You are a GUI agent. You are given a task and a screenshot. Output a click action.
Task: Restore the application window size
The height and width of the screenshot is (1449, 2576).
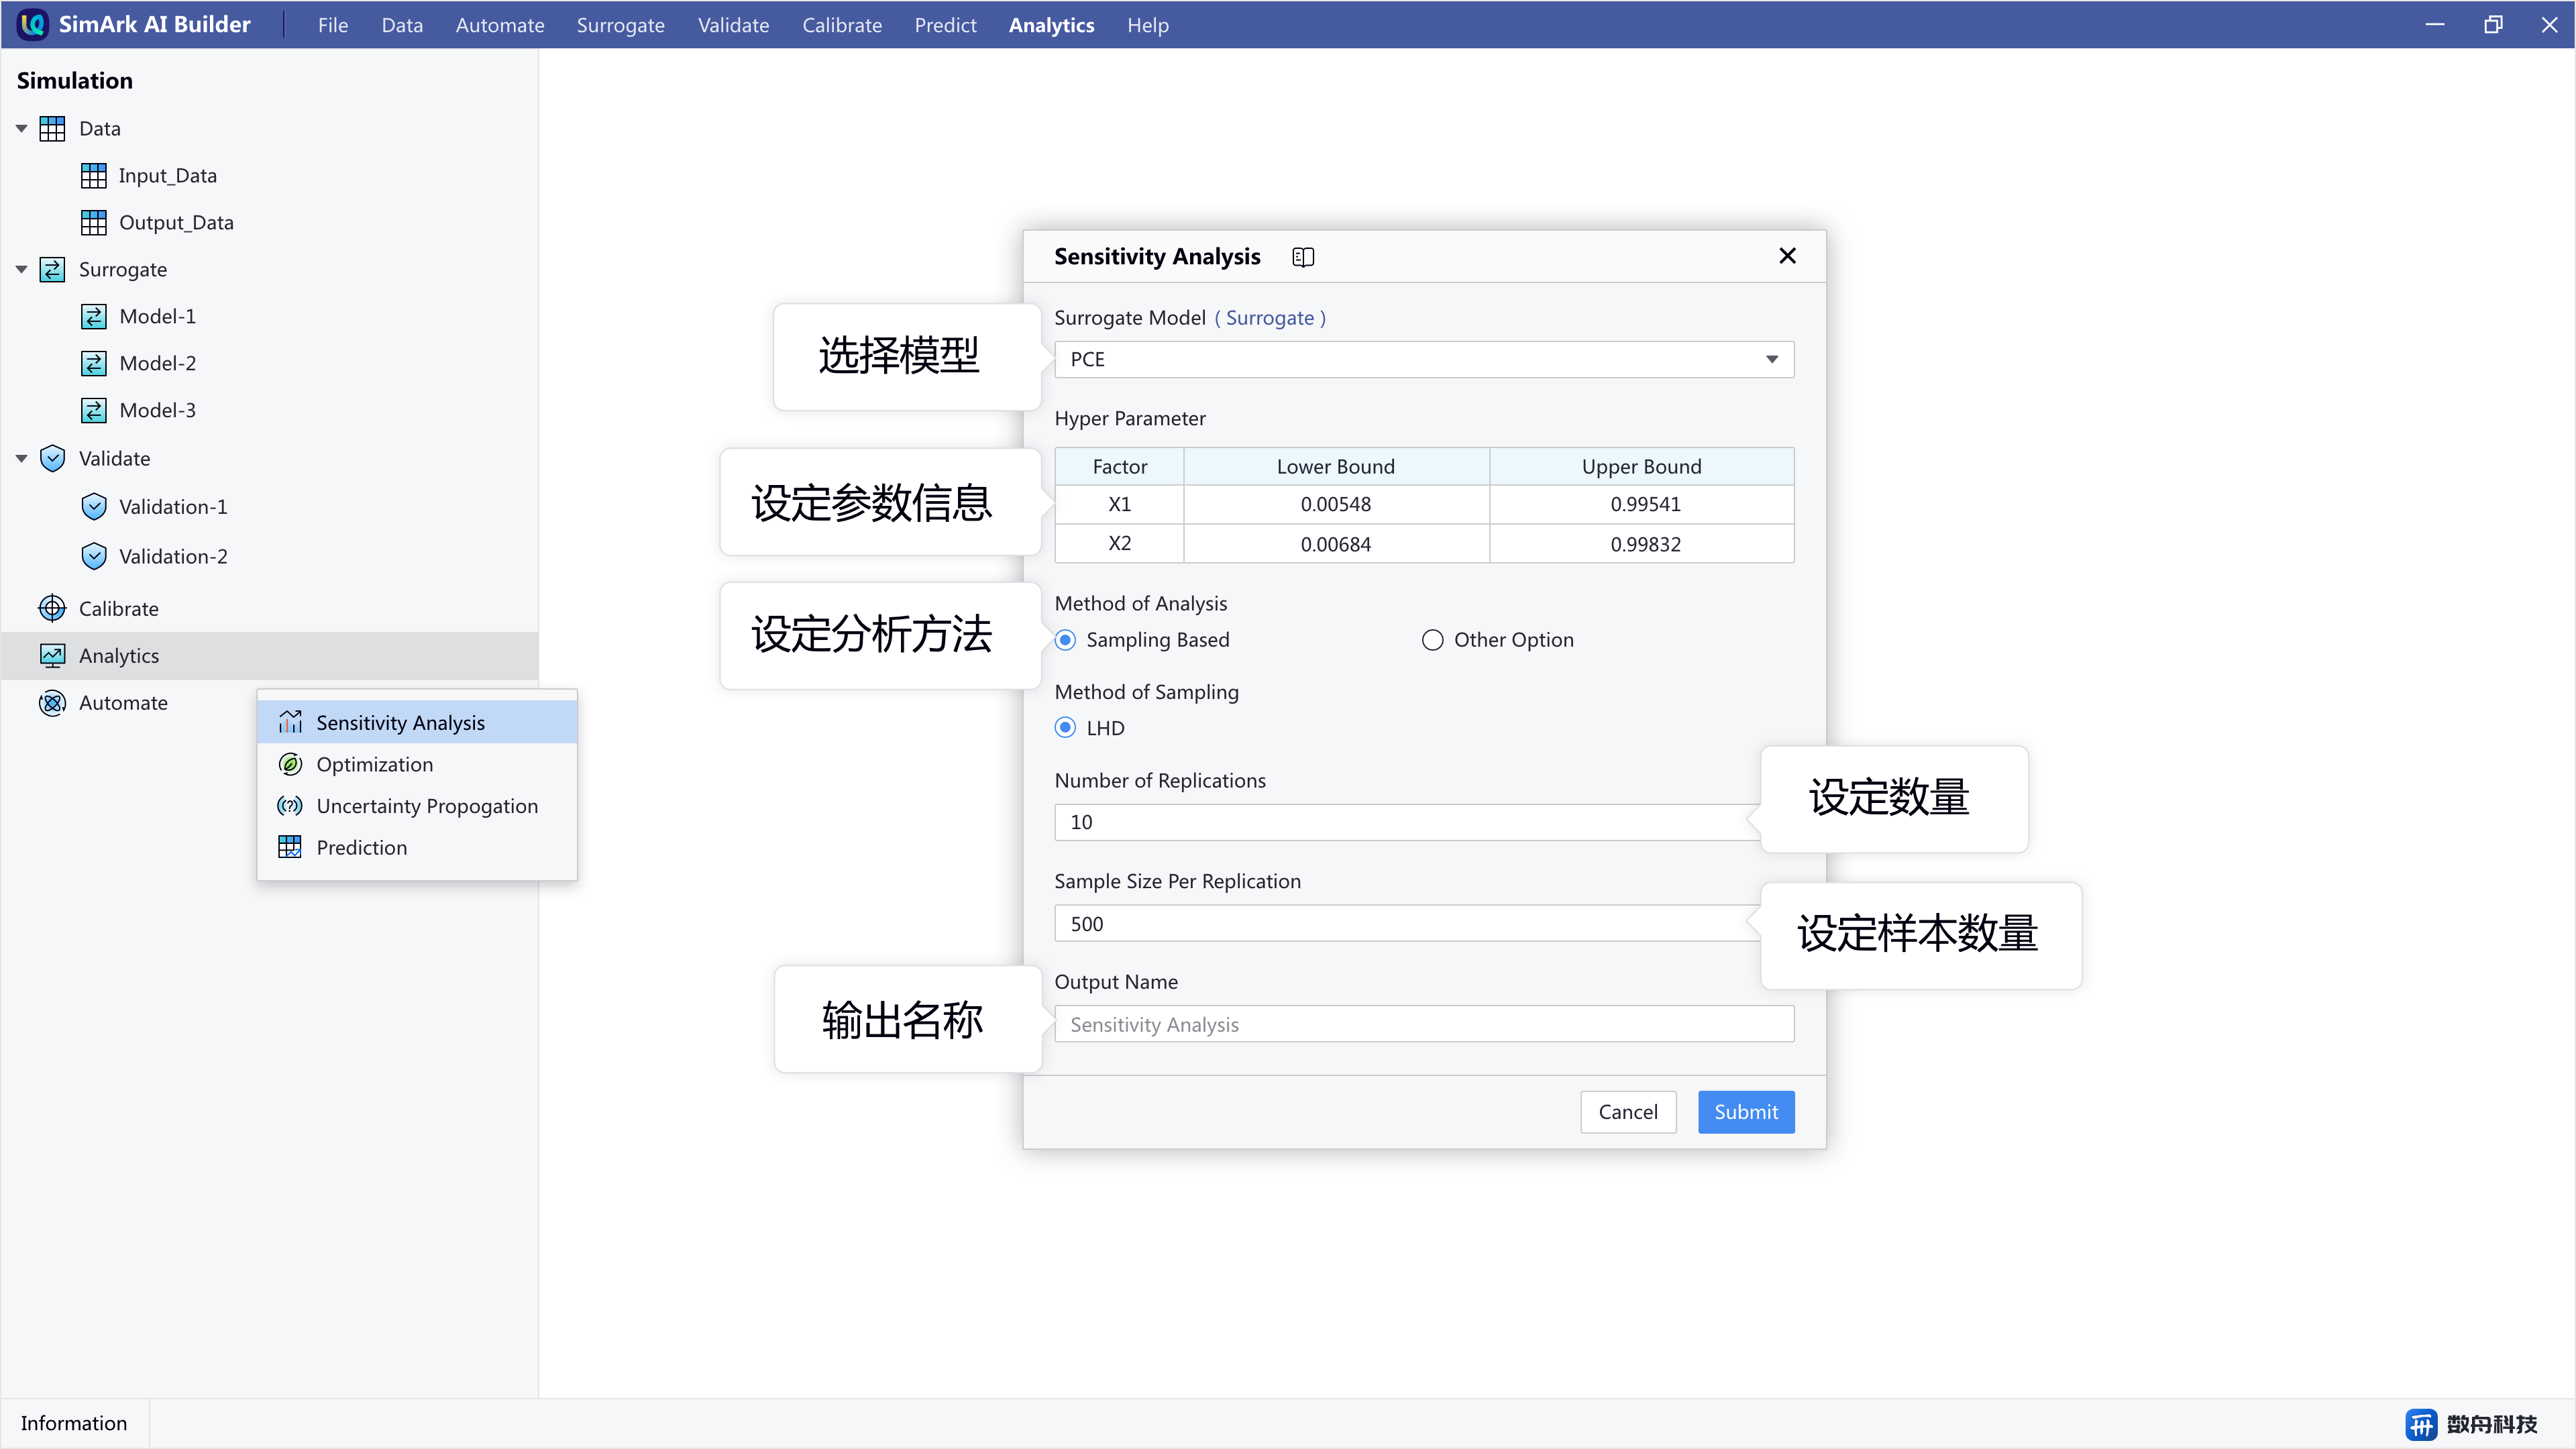(x=2493, y=24)
